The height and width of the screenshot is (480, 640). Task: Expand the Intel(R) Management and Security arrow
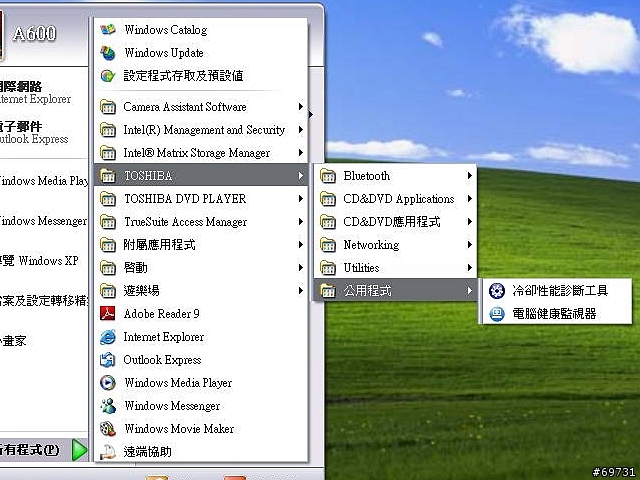click(x=301, y=130)
